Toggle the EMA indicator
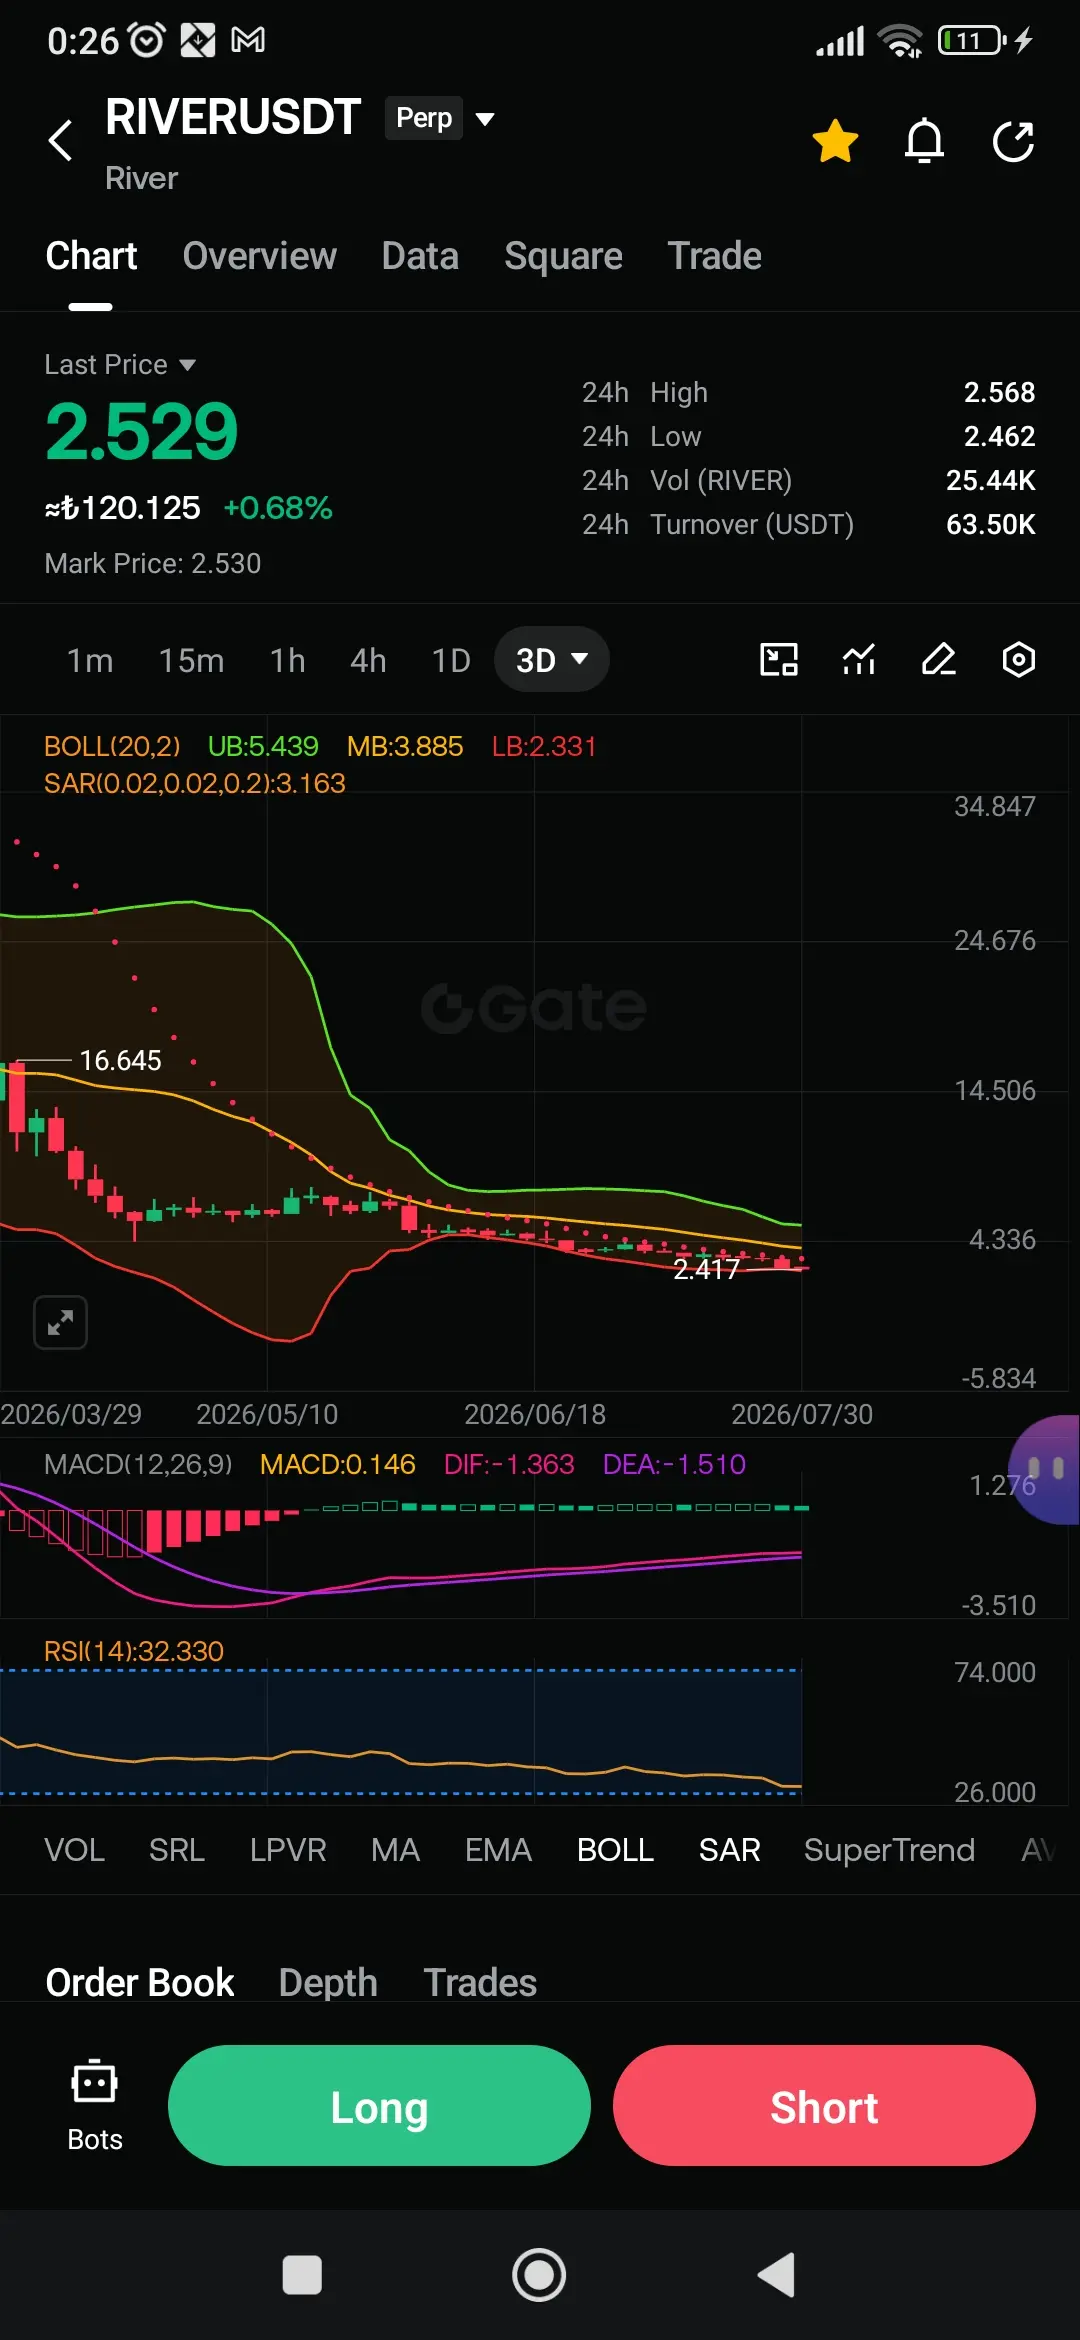This screenshot has width=1080, height=2340. click(x=498, y=1850)
